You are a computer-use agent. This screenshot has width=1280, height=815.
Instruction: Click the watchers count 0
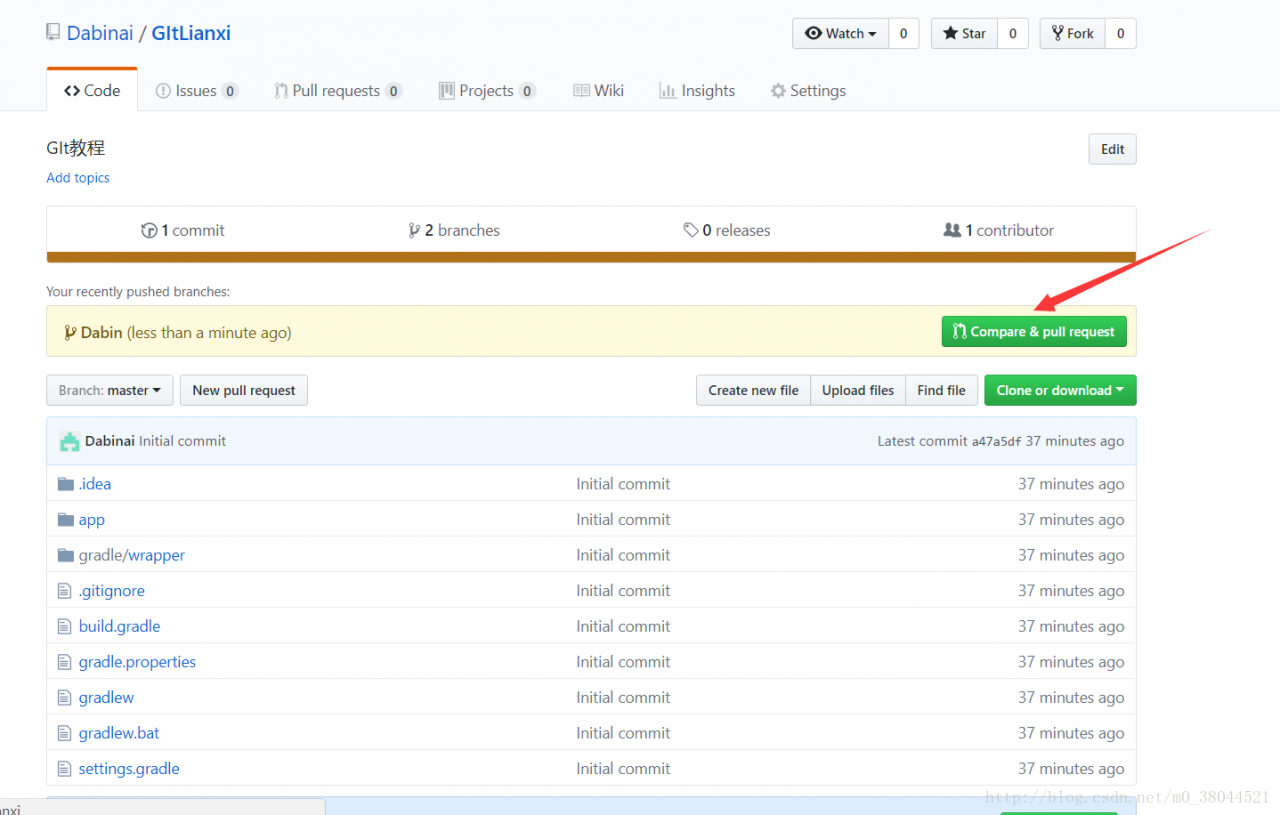pyautogui.click(x=903, y=33)
